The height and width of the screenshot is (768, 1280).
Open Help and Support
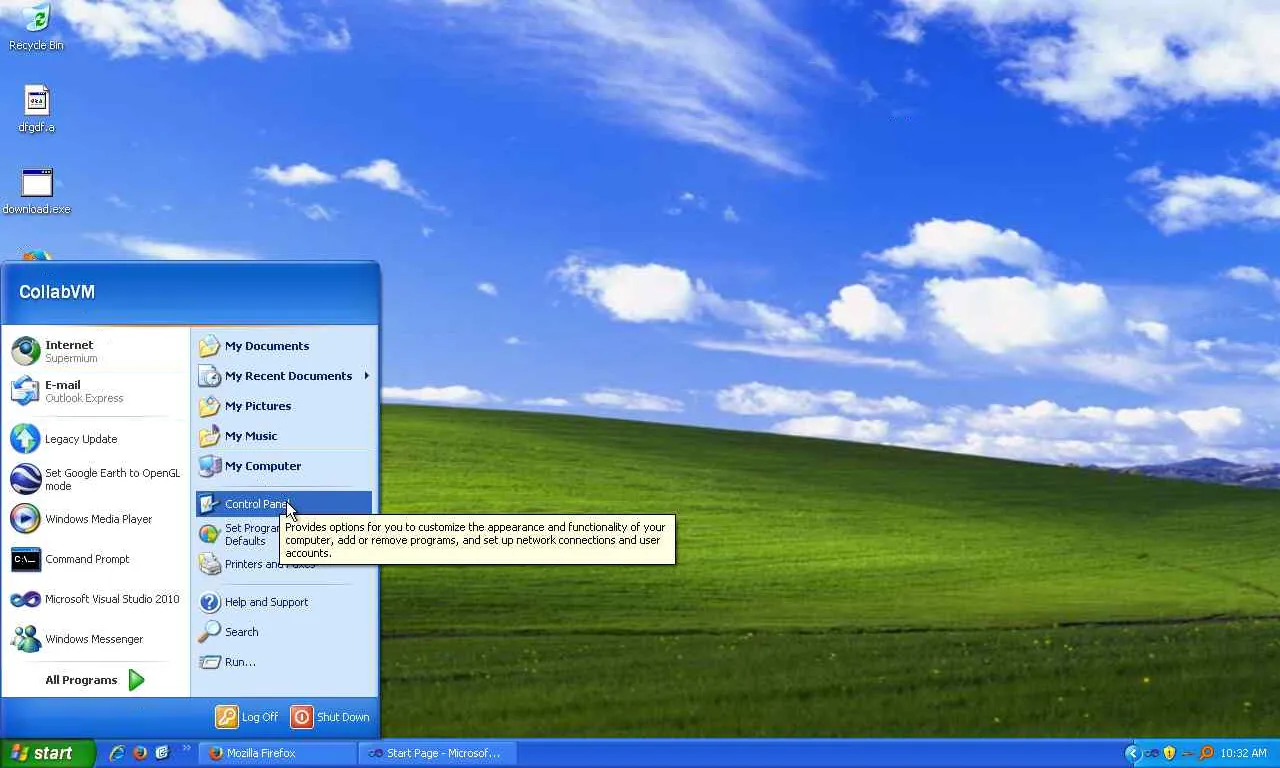coord(284,602)
